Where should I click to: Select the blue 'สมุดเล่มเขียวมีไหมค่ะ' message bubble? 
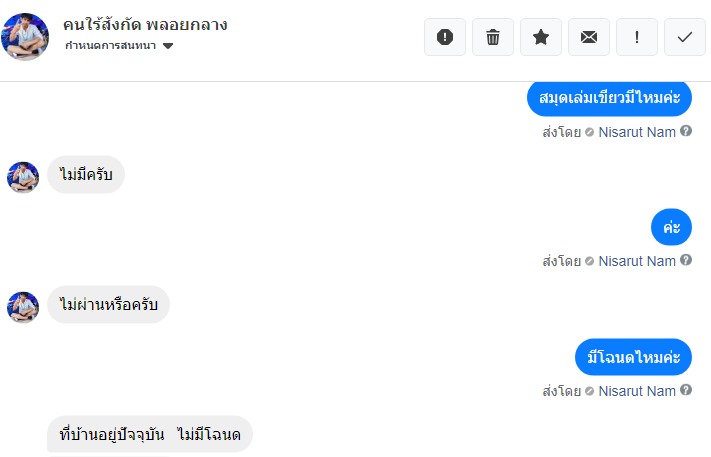coord(609,98)
